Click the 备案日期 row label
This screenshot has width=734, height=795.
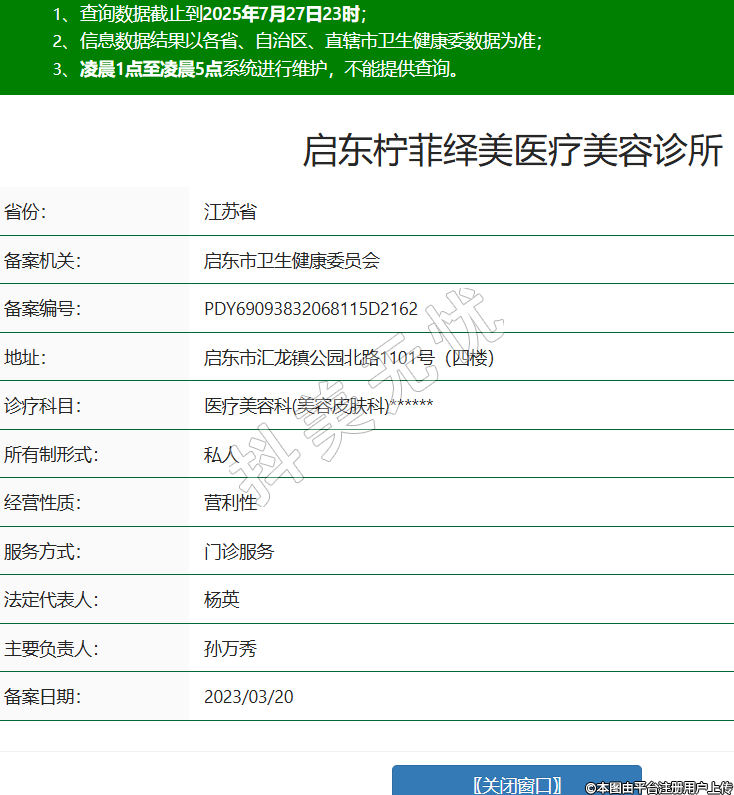pos(42,697)
